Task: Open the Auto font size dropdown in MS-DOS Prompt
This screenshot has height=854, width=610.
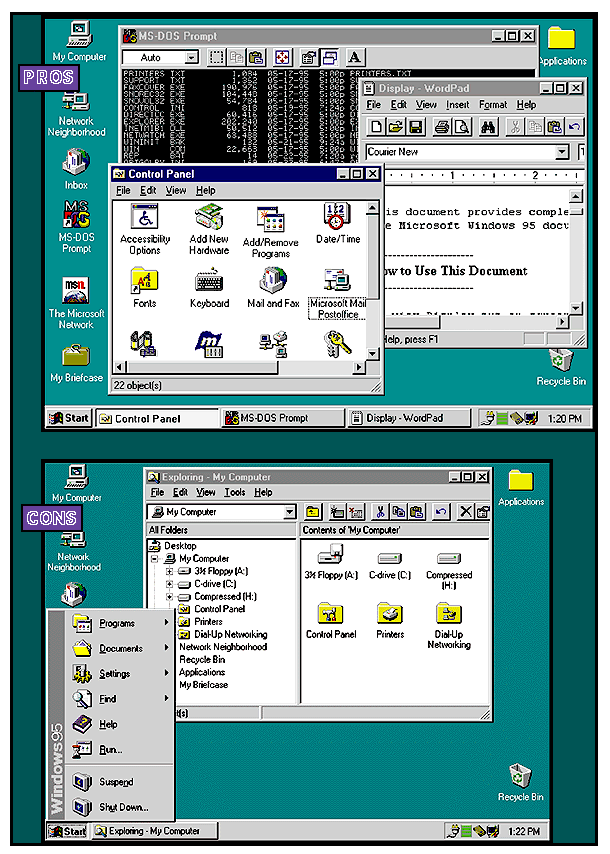Action: 191,57
